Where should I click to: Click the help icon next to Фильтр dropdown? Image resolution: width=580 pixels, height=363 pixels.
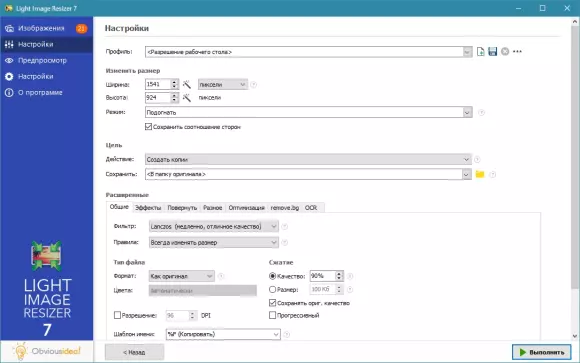[x=284, y=226]
